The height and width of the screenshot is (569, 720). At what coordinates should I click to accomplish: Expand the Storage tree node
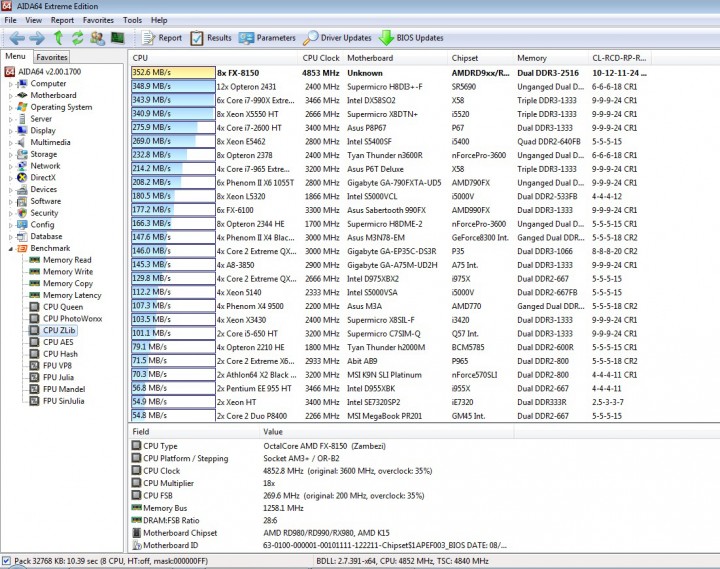point(11,155)
